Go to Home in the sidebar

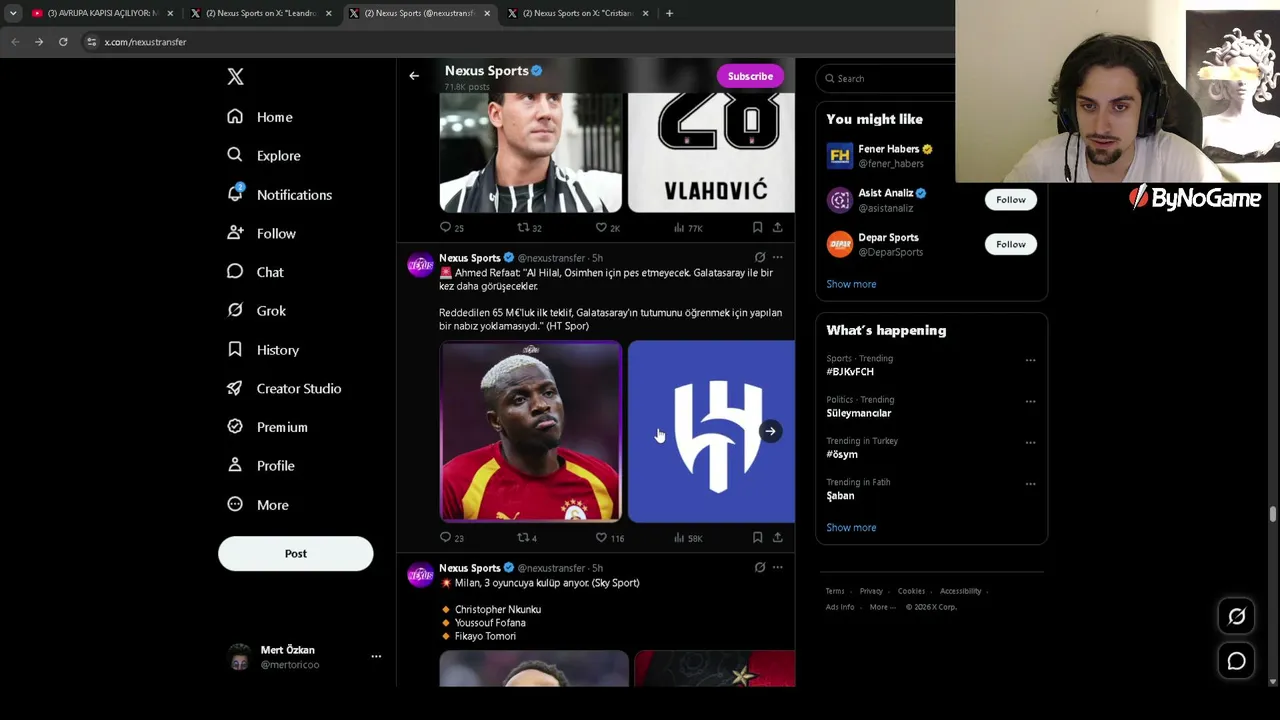pos(260,117)
